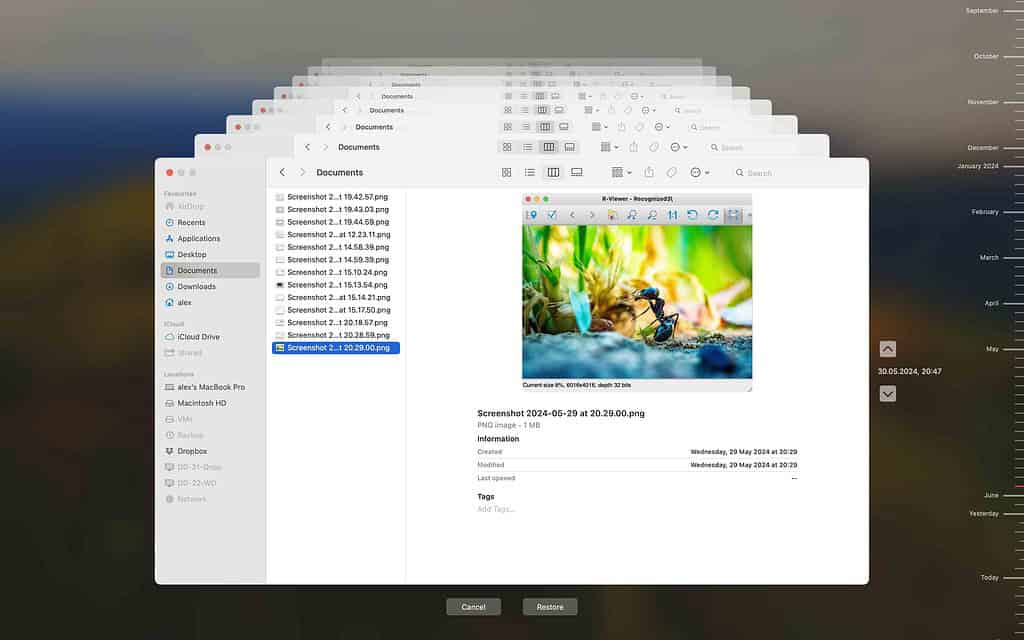Click the Tags icon in Finder toolbar

[x=672, y=172]
